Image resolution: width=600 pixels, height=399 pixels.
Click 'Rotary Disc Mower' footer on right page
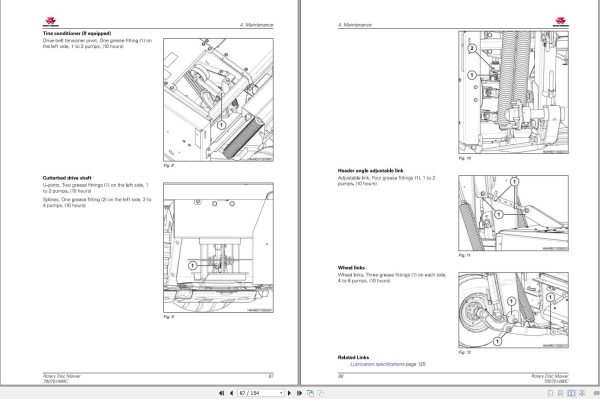coord(550,376)
